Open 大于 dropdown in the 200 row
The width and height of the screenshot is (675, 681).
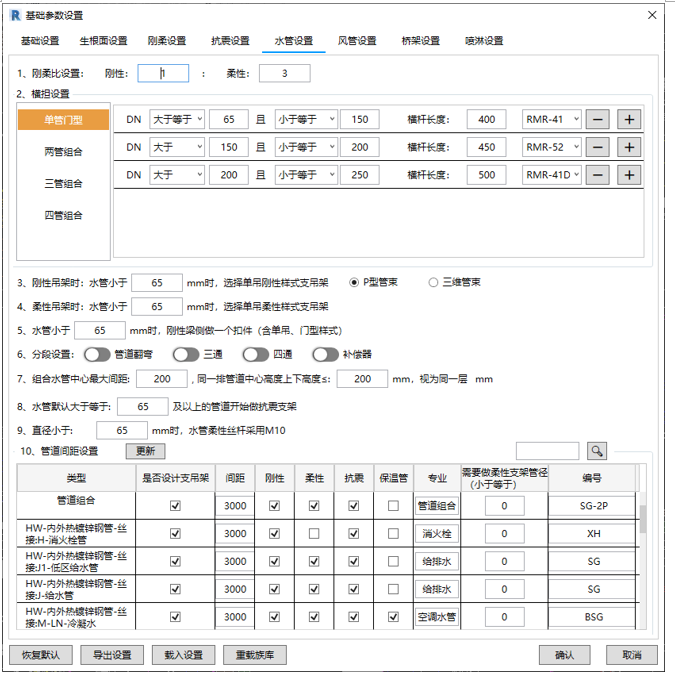pyautogui.click(x=177, y=175)
